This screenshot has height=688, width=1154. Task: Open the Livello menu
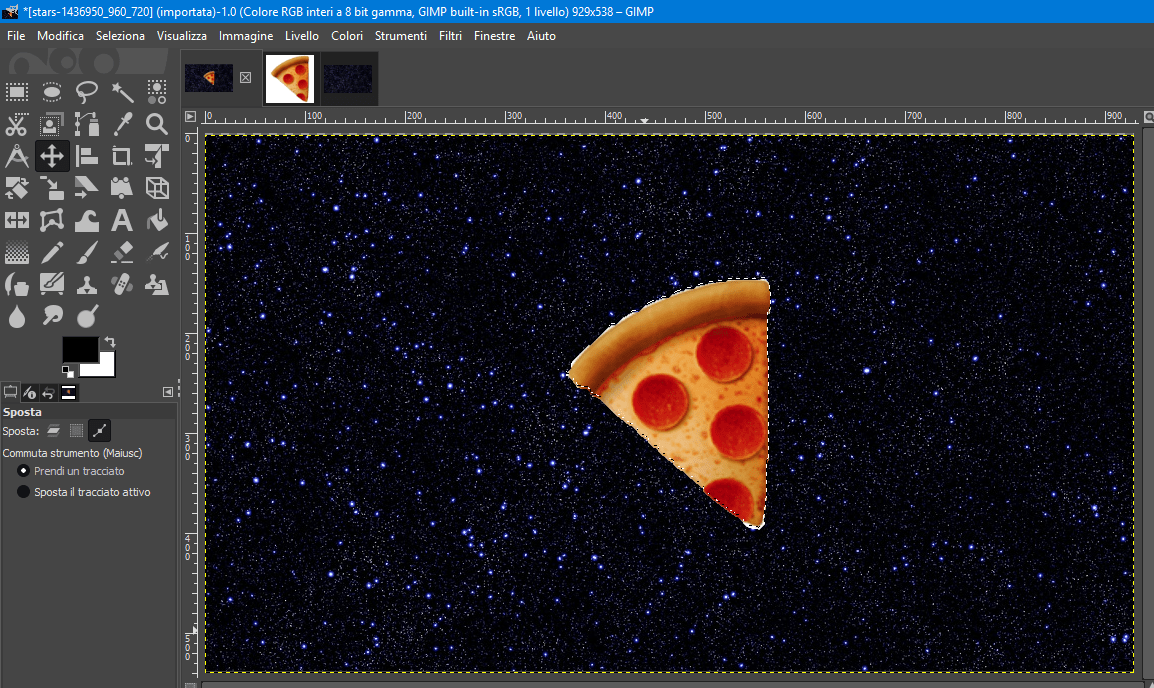(x=302, y=35)
